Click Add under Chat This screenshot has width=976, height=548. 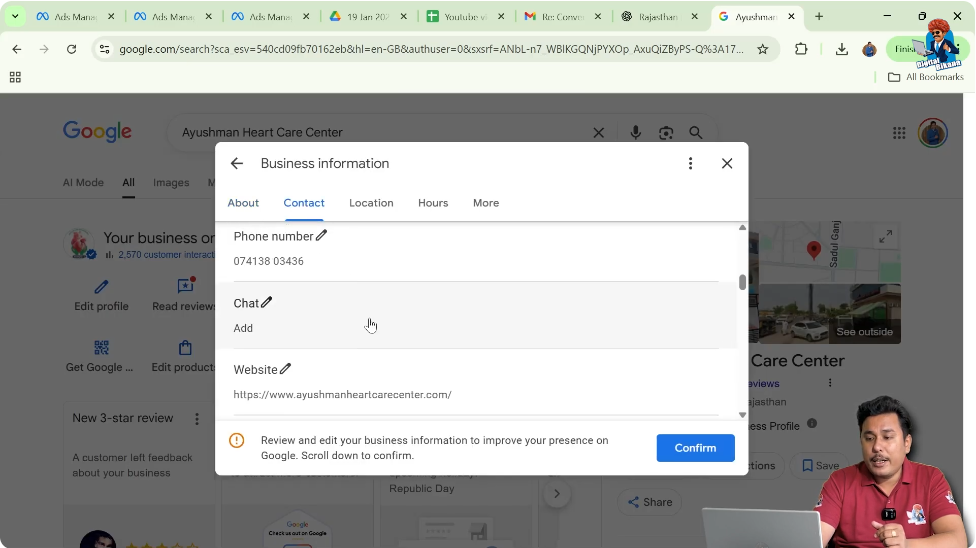[243, 328]
